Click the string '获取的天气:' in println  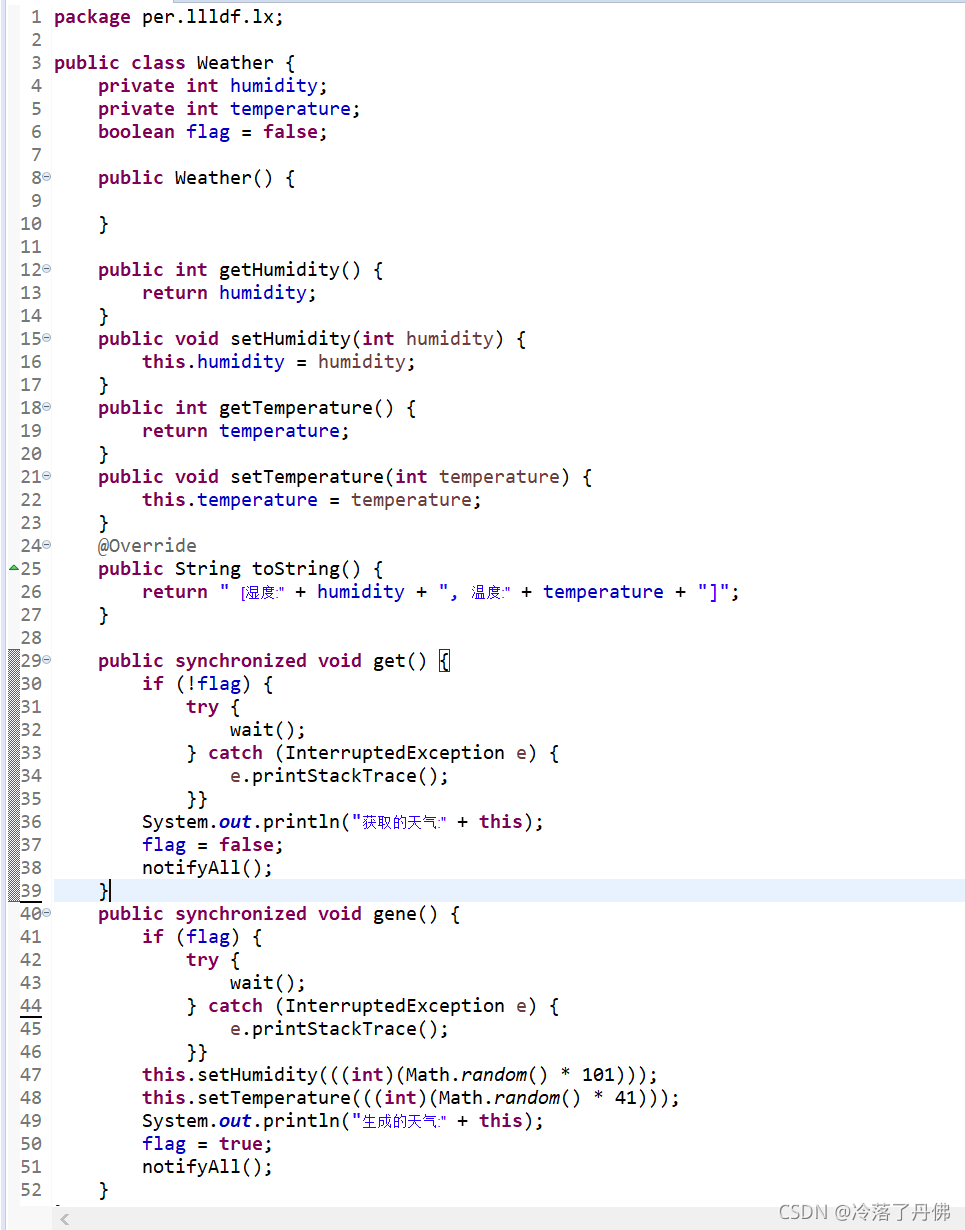(398, 822)
